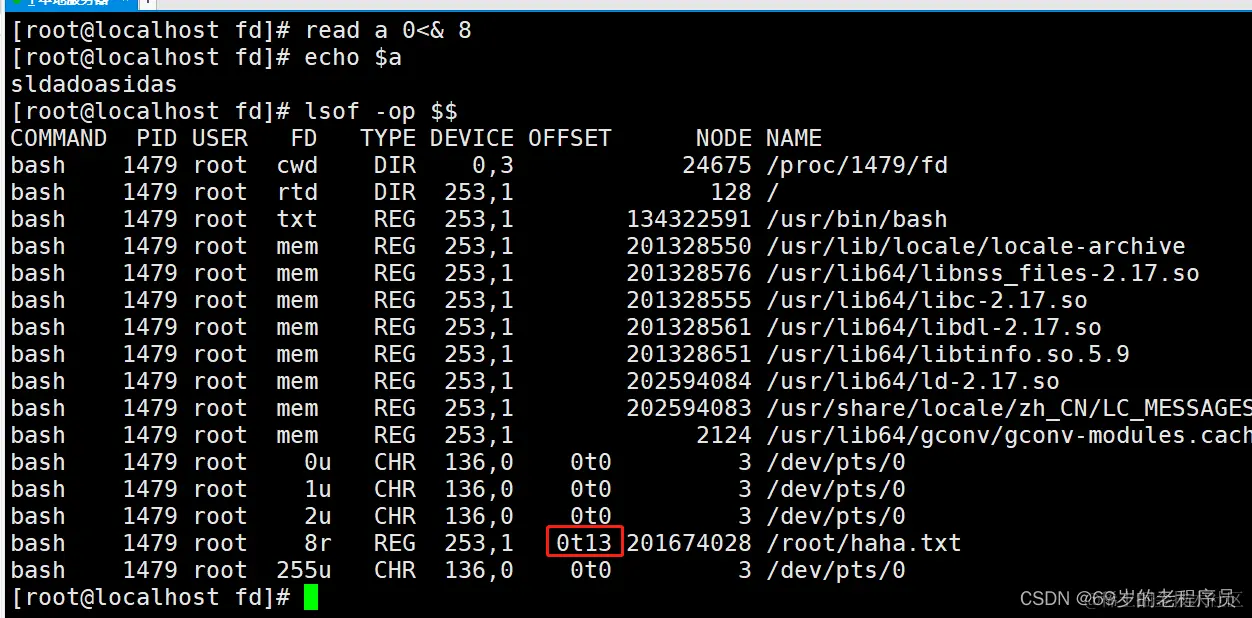This screenshot has height=618, width=1252.
Task: Click the 'cwd' file descriptor entry
Action: [297, 166]
